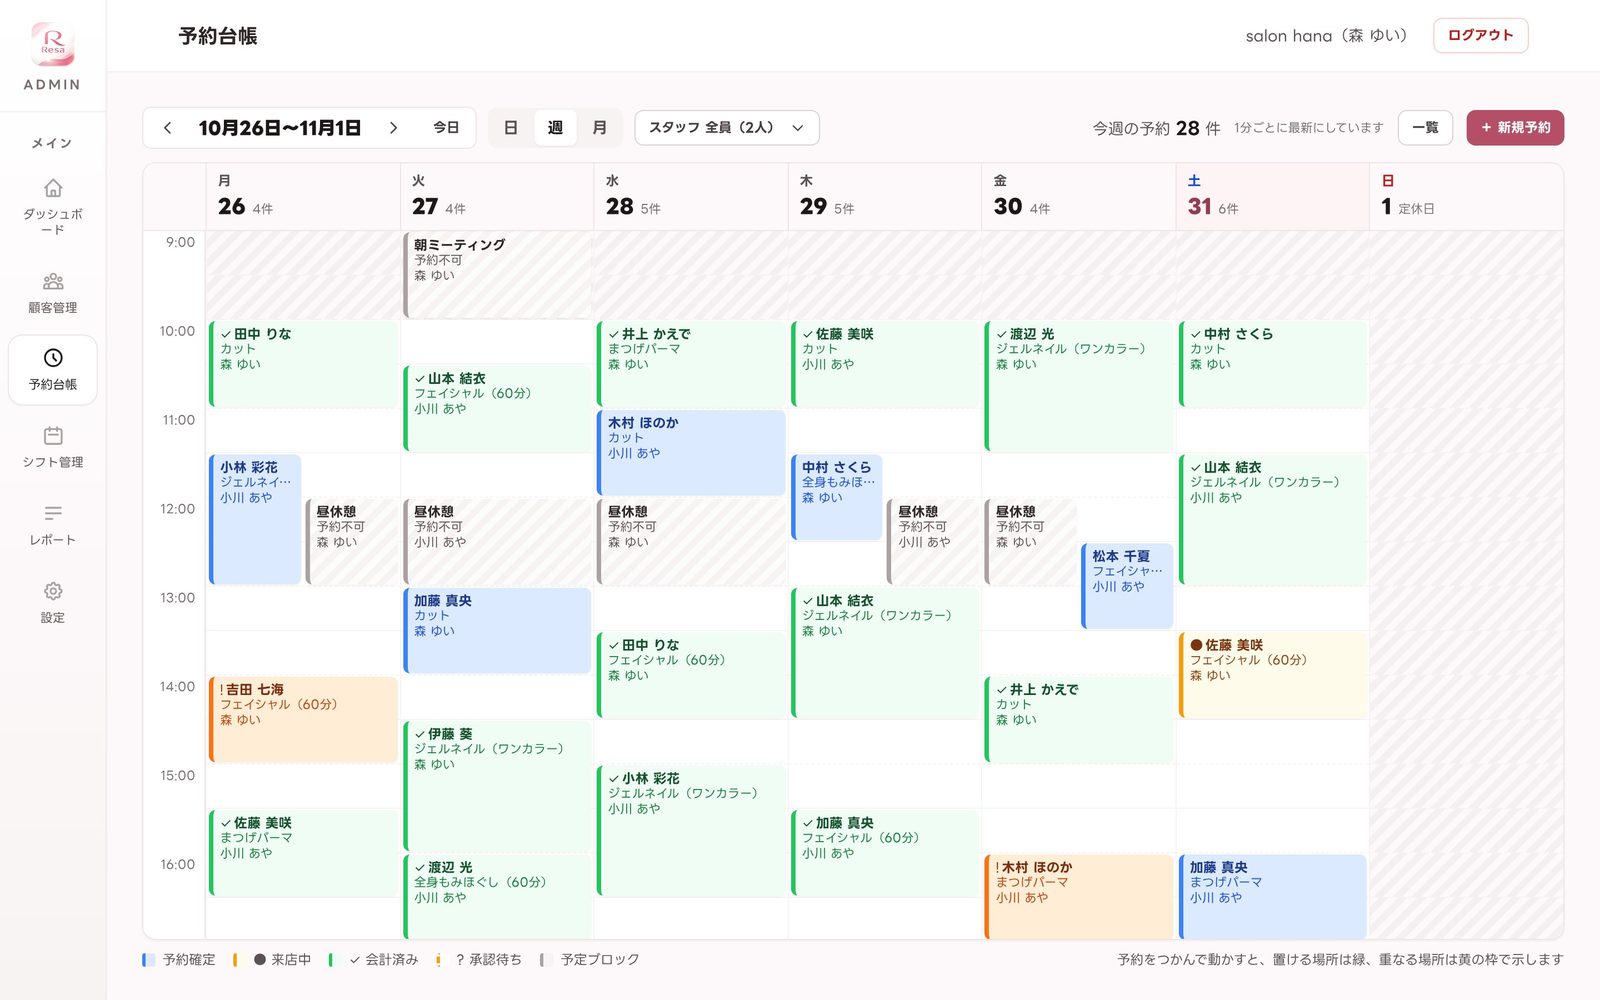Open 加藤 真央 まつげパーマ on Saturday
The width and height of the screenshot is (1600, 1000).
coord(1273,897)
